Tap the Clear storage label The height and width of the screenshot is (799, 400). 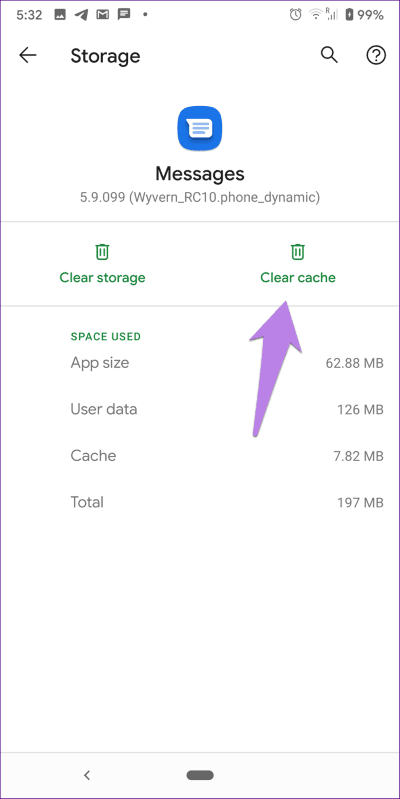pyautogui.click(x=102, y=278)
